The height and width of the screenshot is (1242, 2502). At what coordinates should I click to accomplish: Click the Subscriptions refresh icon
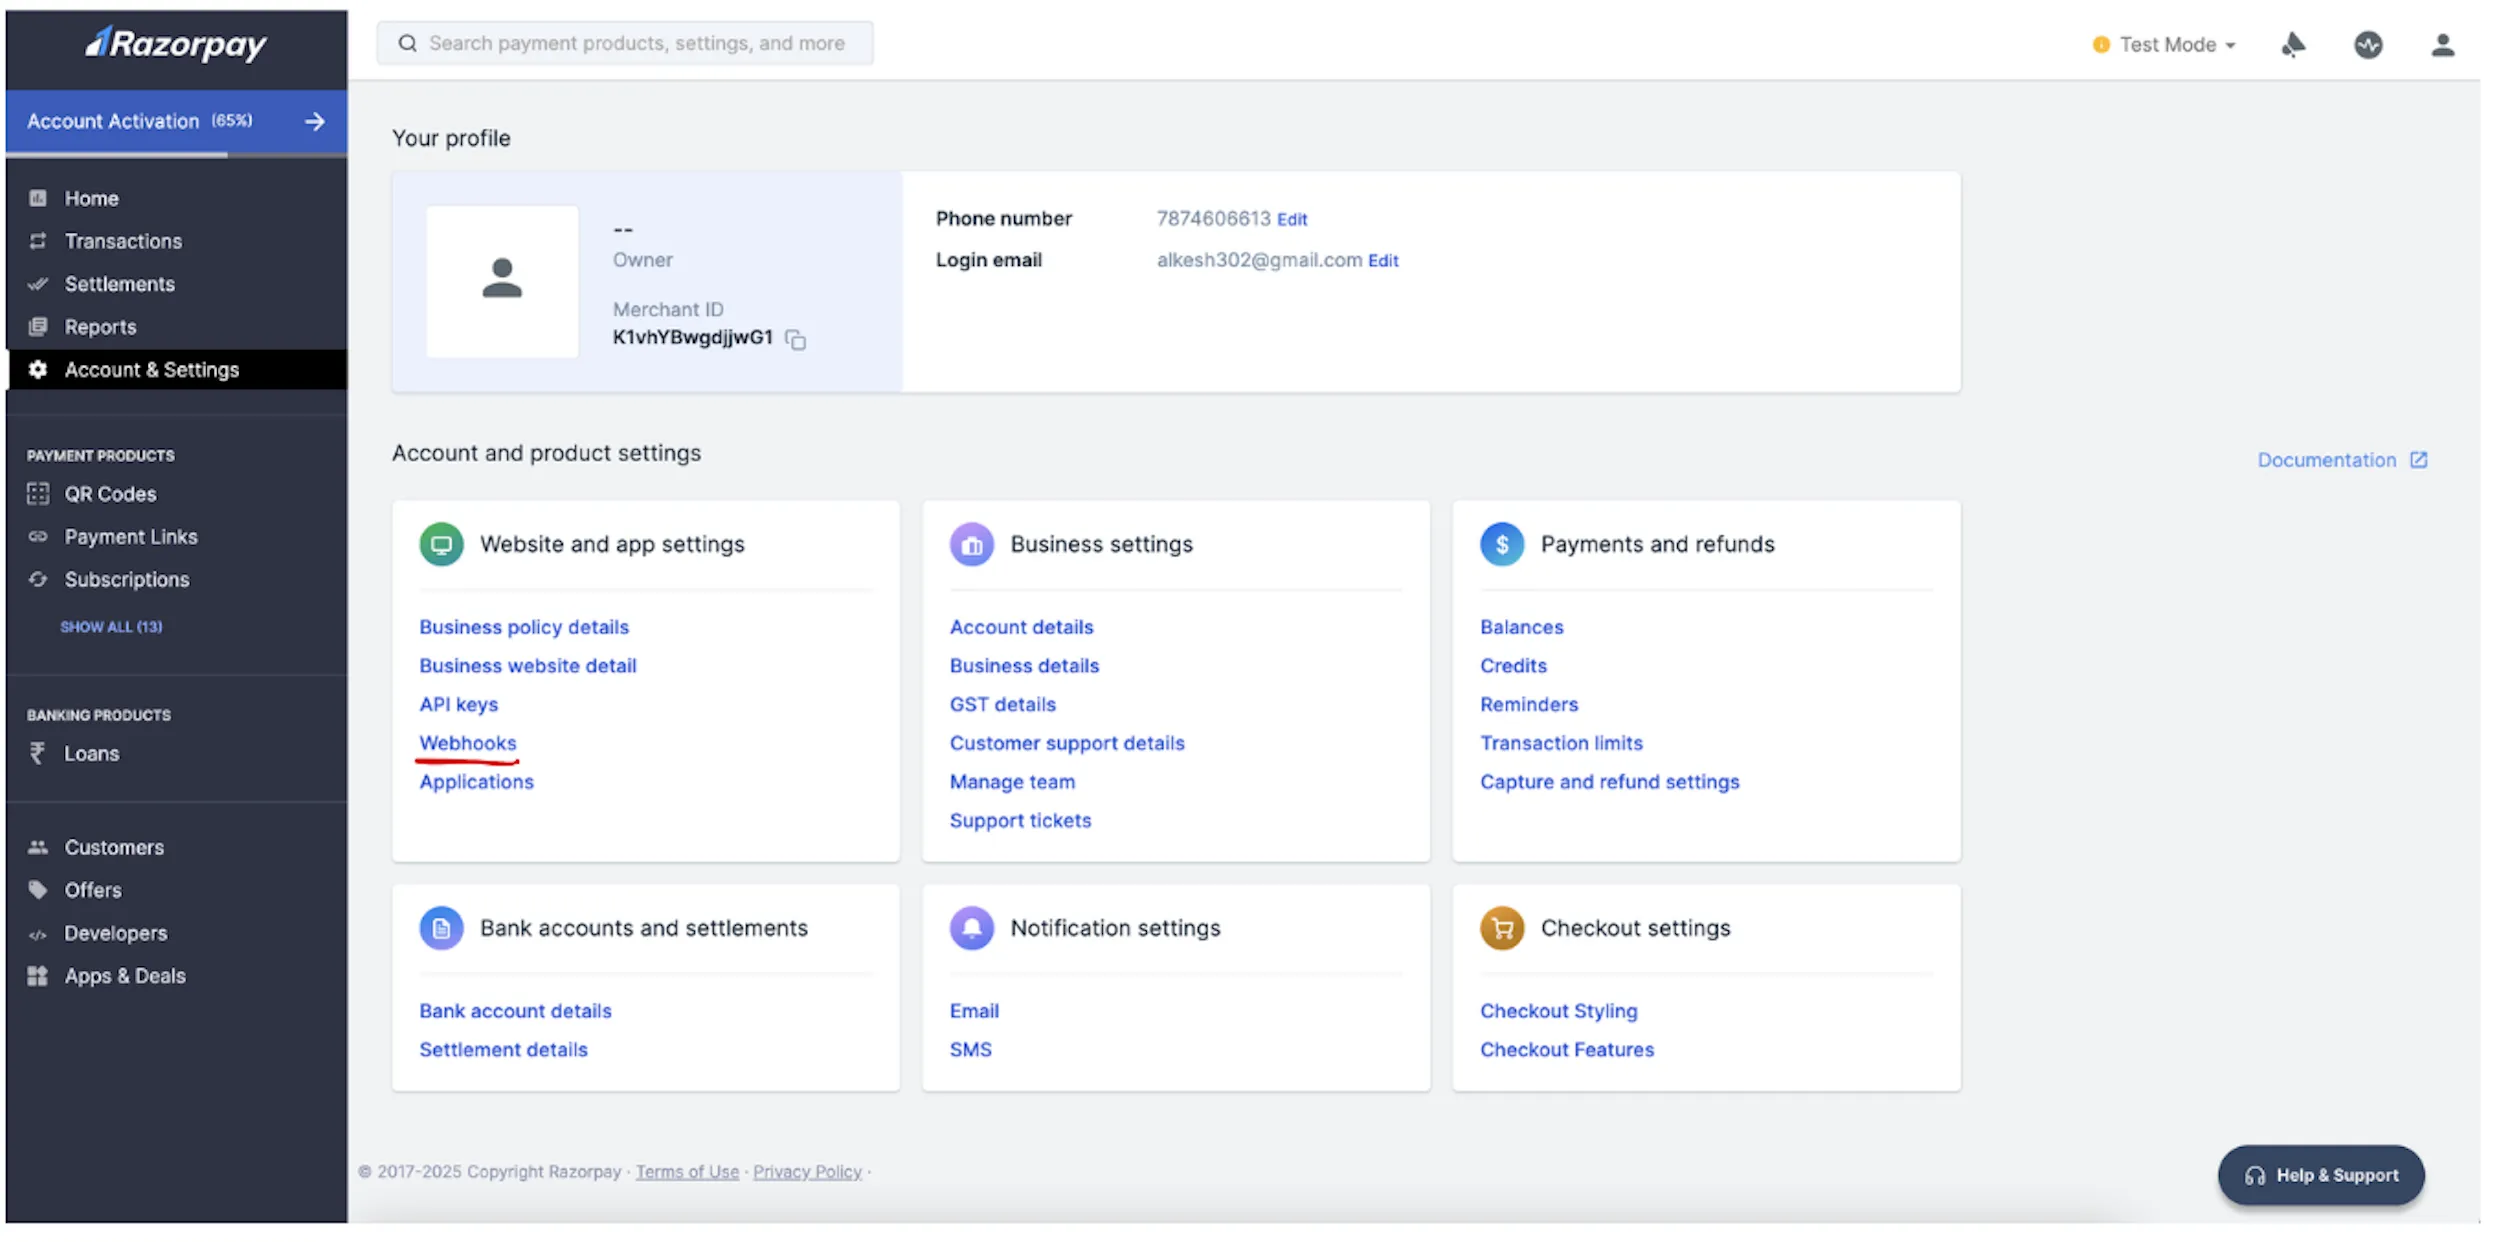[38, 580]
